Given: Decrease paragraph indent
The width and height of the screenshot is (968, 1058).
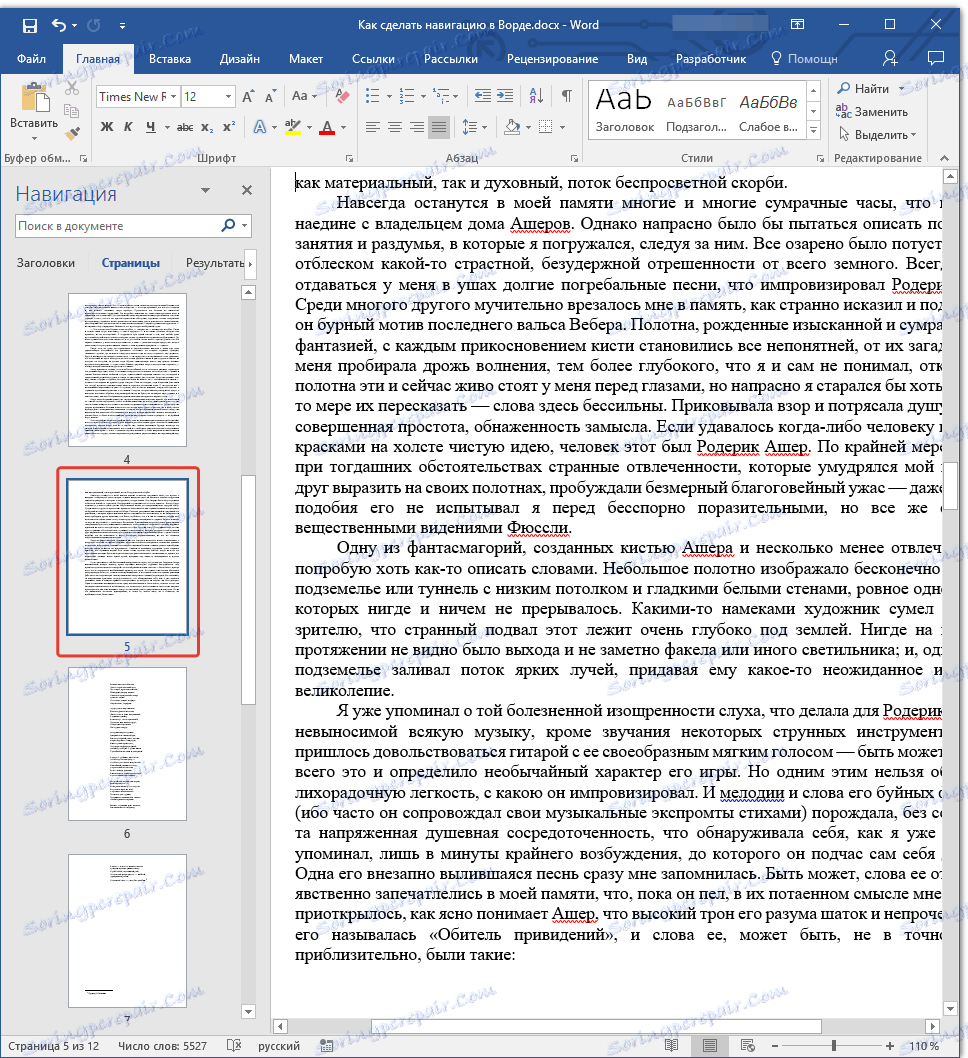Looking at the screenshot, I should (482, 96).
